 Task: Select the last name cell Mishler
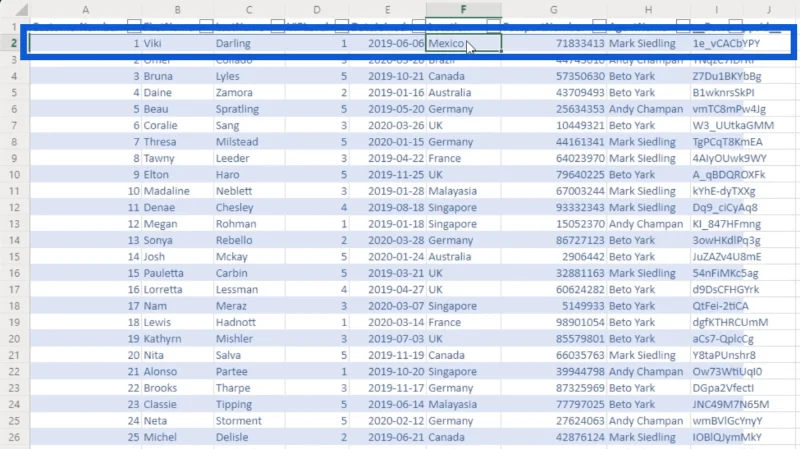click(249, 339)
